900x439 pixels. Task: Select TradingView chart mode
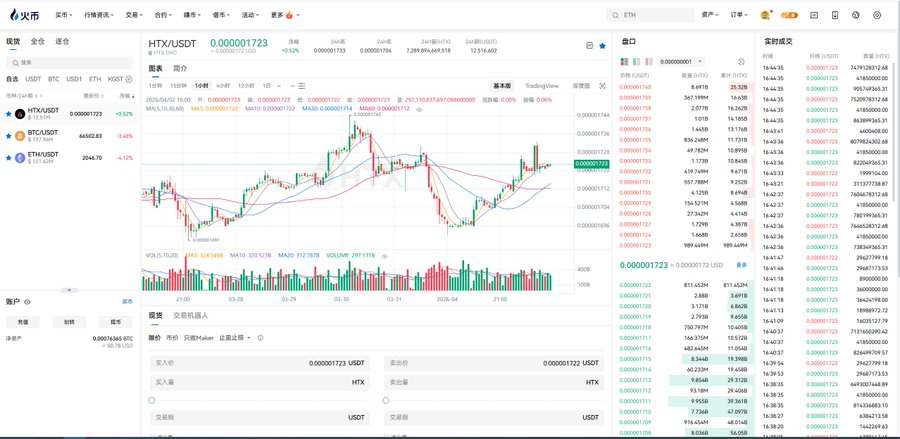click(541, 86)
